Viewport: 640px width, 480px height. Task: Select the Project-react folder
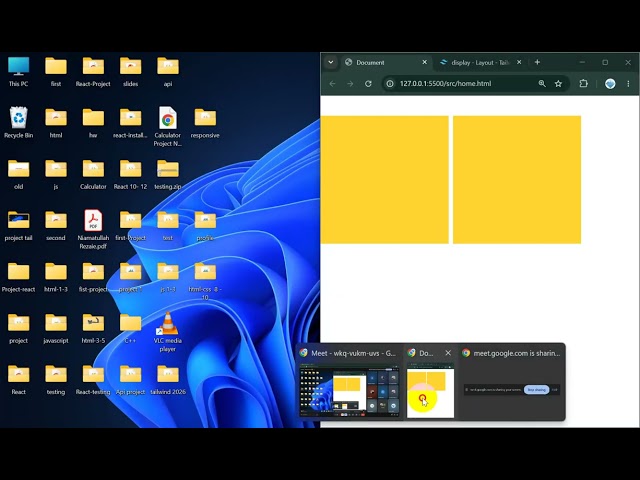(19, 277)
